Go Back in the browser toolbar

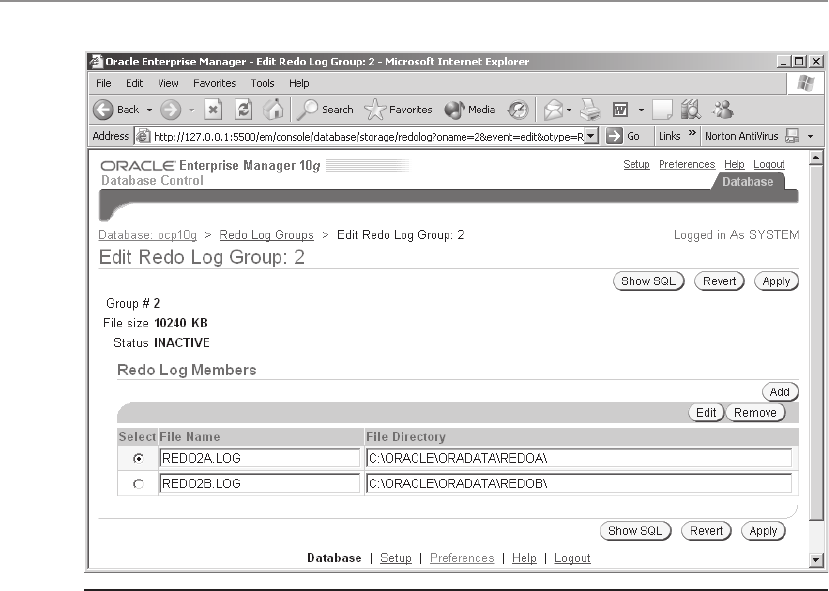[x=116, y=110]
